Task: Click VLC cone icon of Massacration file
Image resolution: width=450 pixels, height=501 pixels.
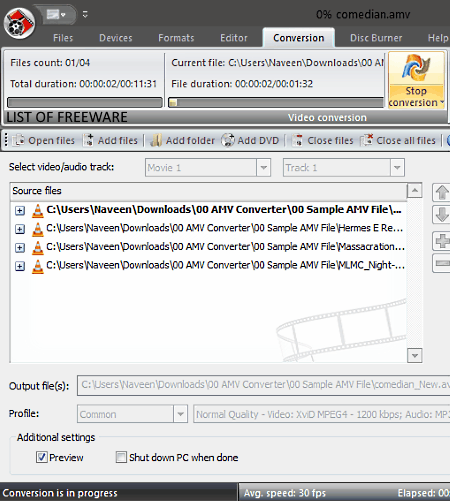Action: pyautogui.click(x=38, y=248)
